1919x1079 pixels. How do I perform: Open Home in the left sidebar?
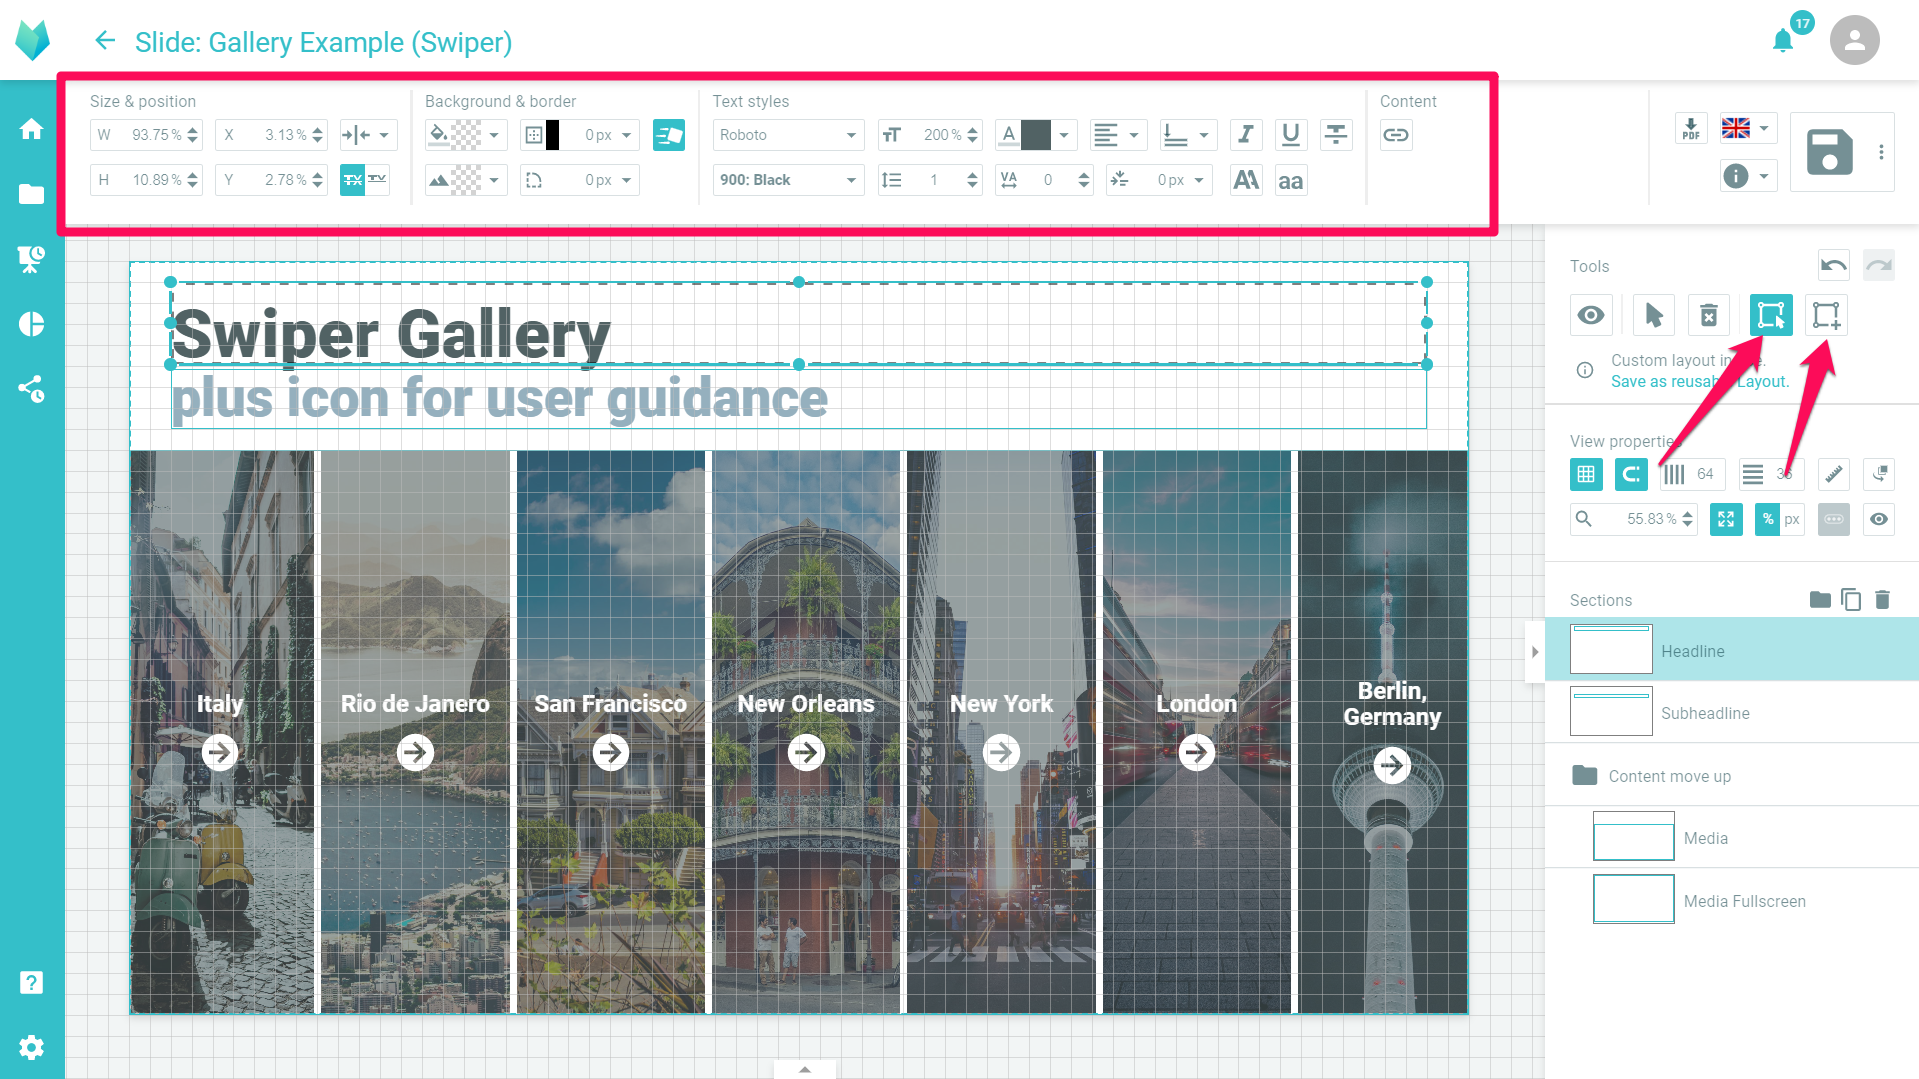32,129
